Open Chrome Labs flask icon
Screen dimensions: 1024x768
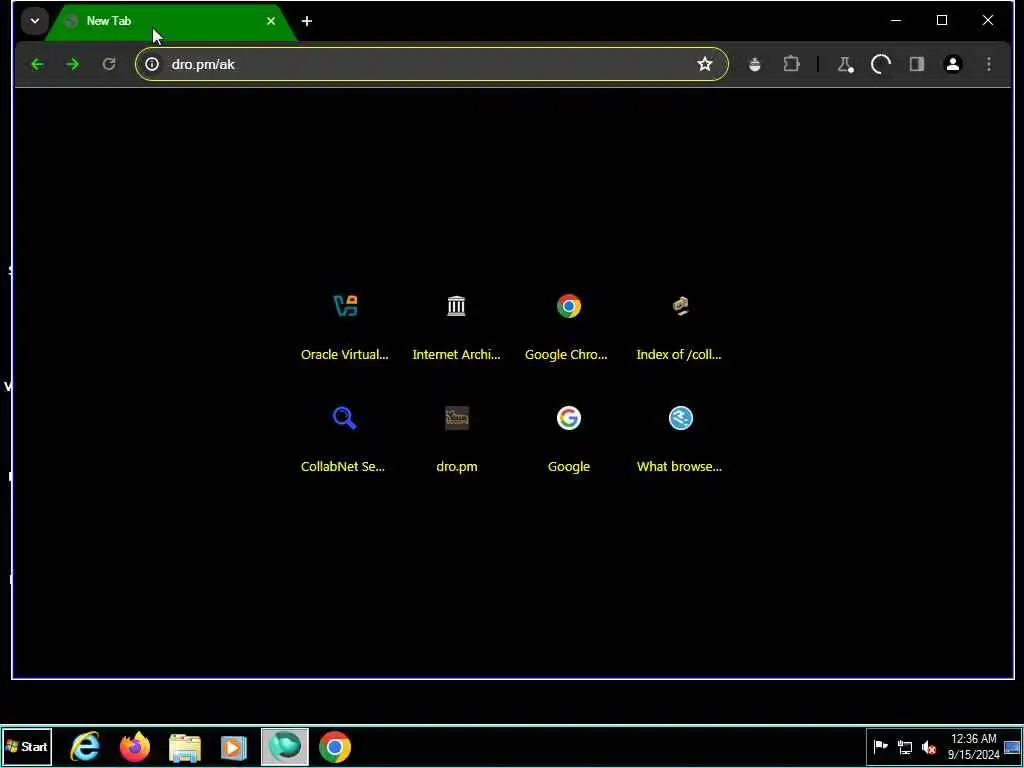click(846, 64)
